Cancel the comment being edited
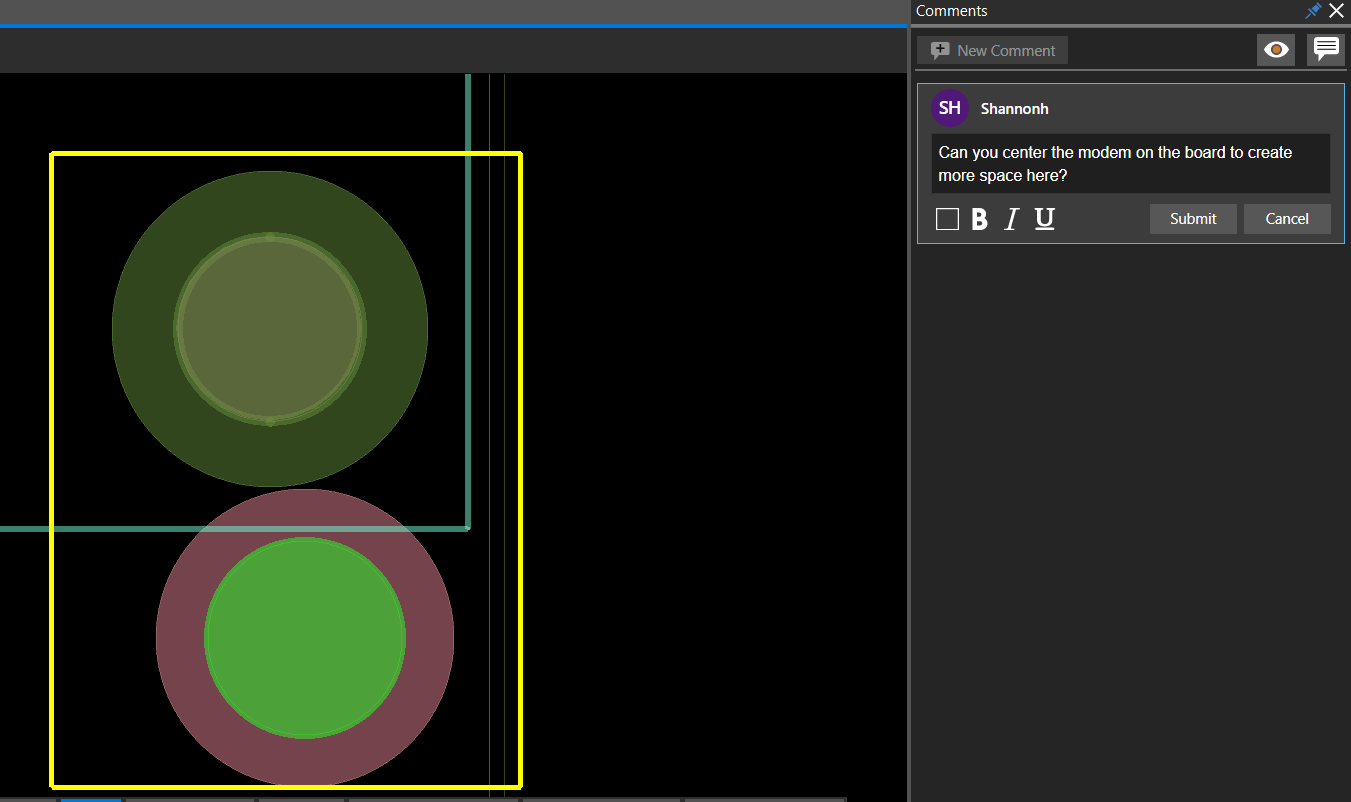1351x802 pixels. tap(1286, 219)
